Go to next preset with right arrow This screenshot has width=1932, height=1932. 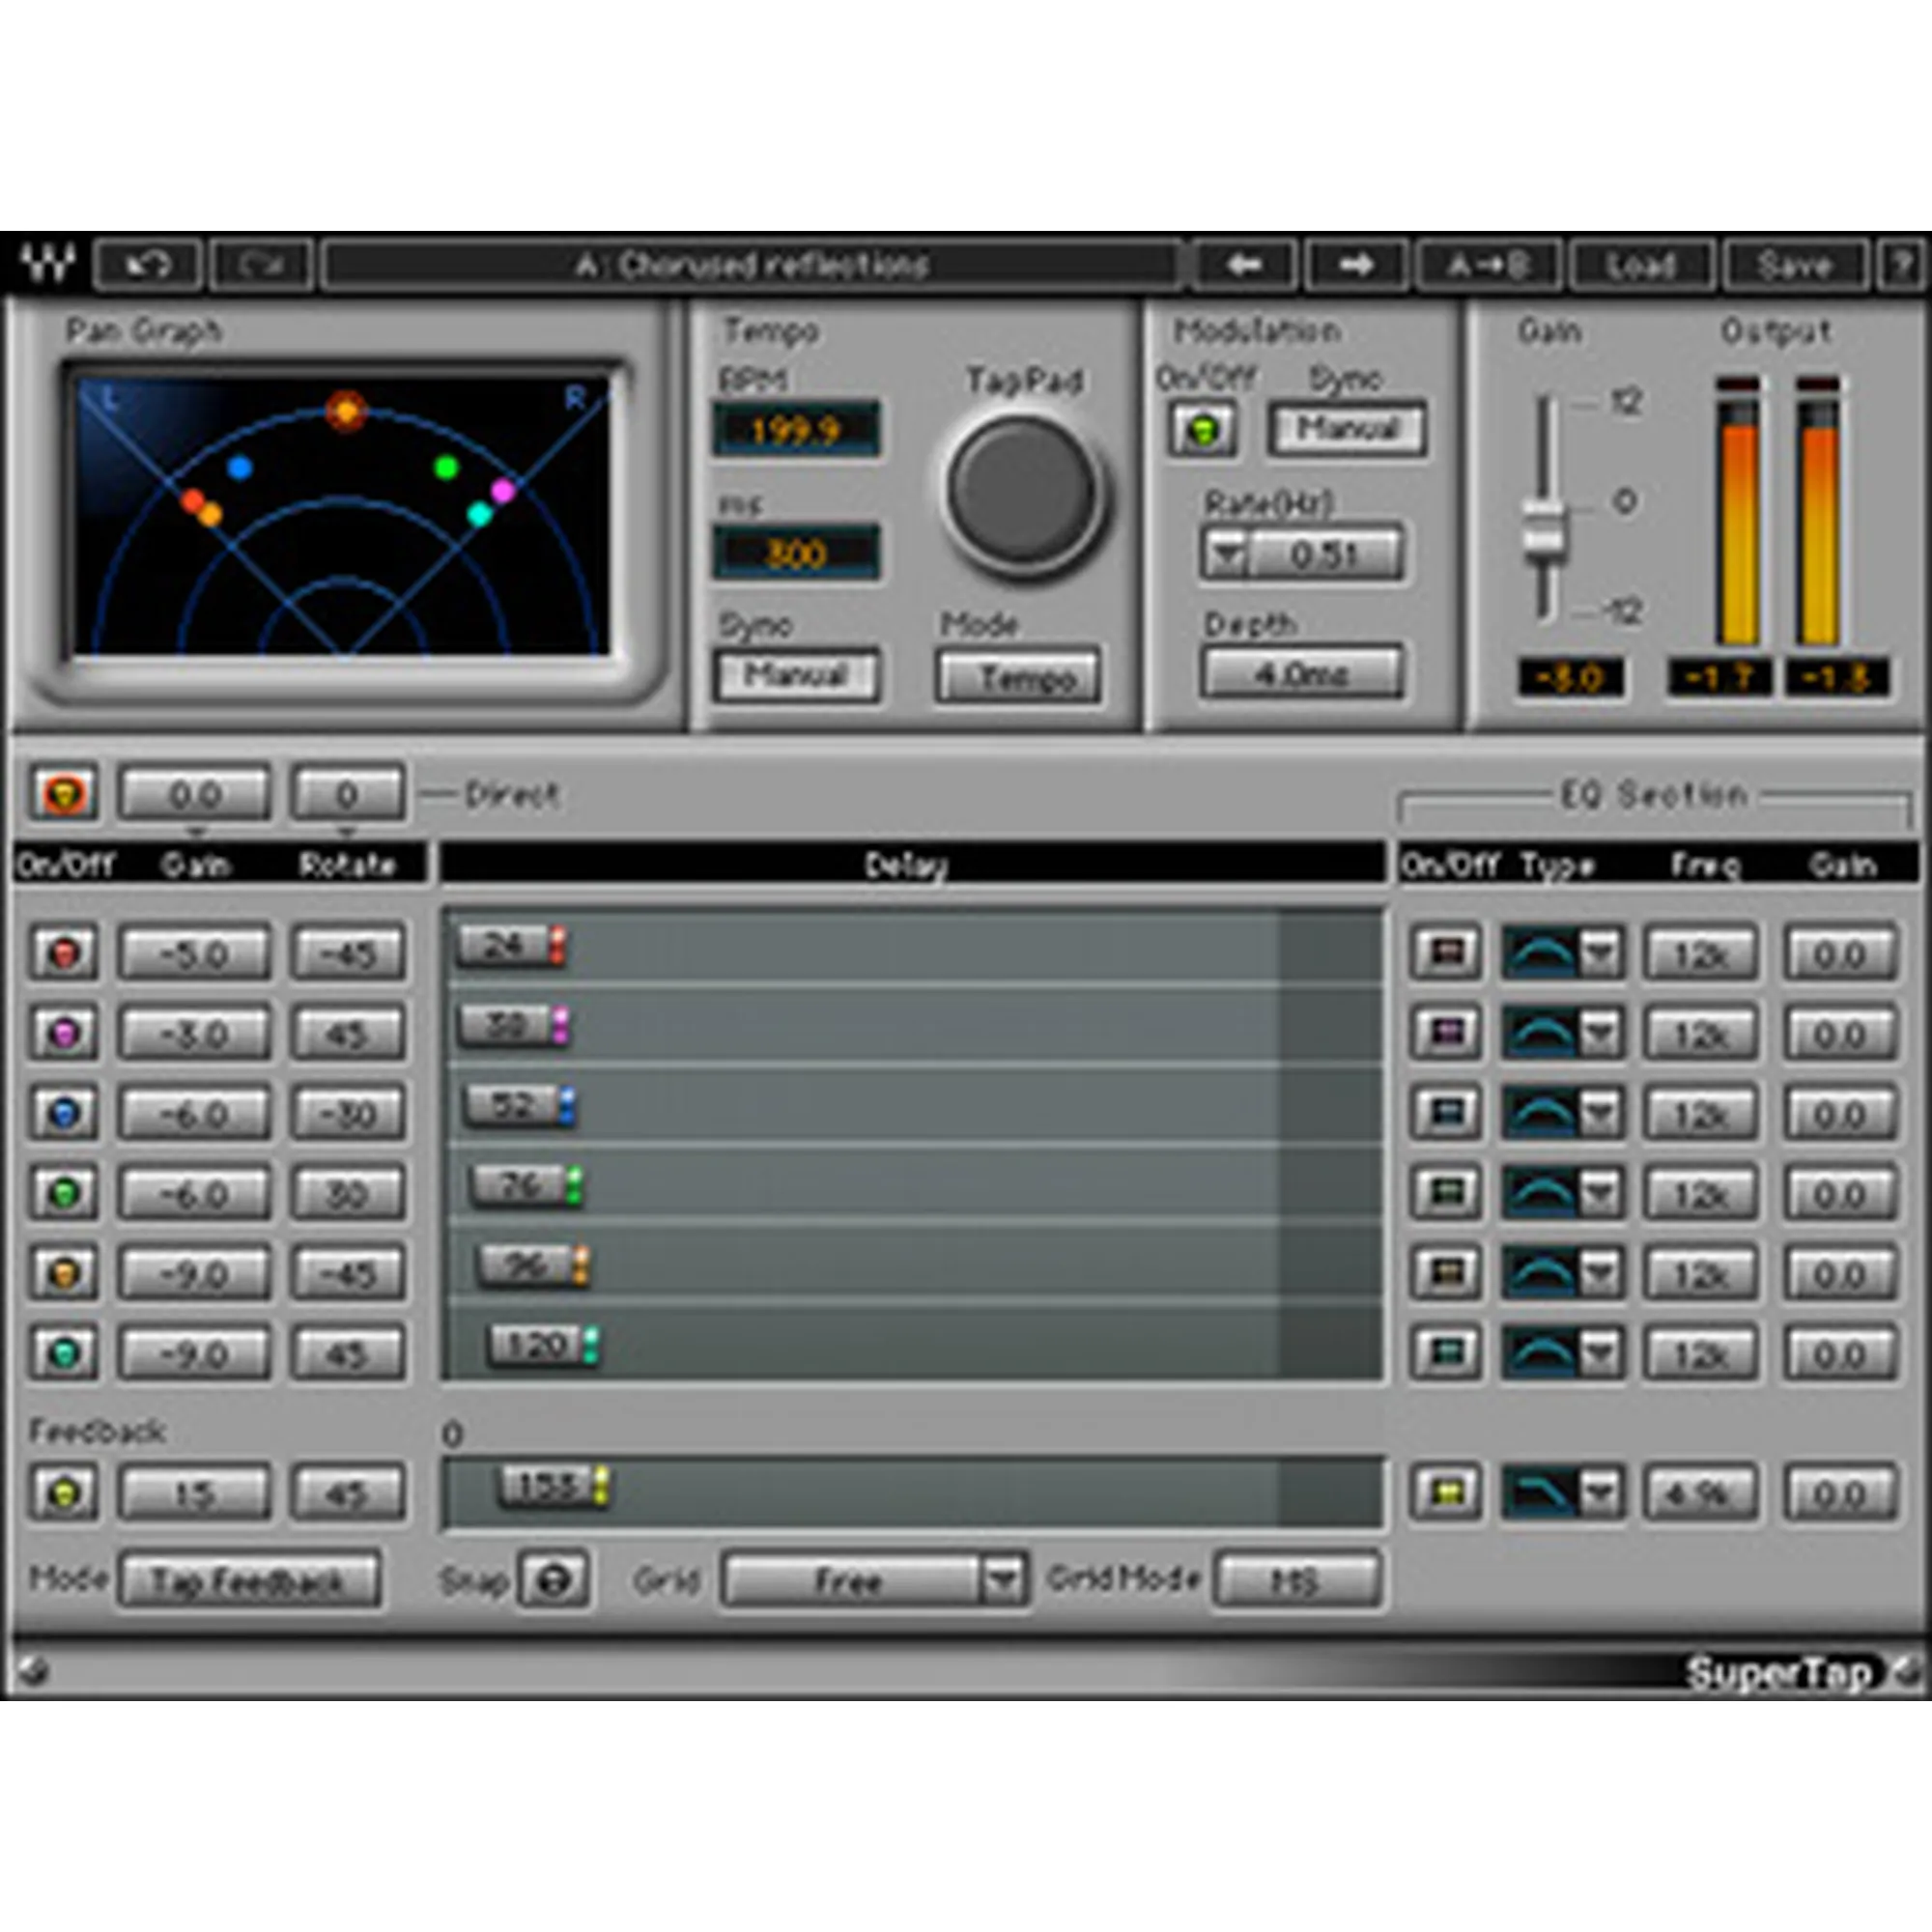pos(1355,265)
